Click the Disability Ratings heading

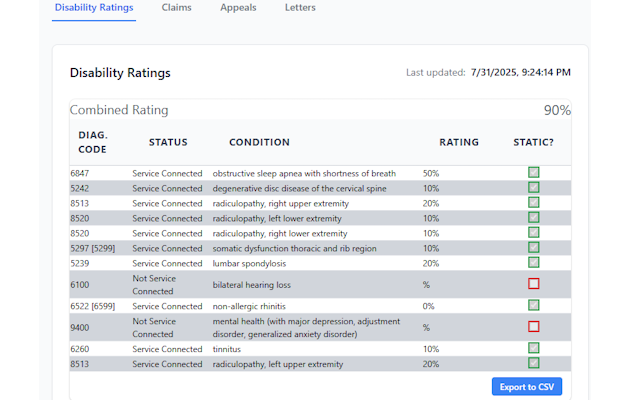coord(120,73)
